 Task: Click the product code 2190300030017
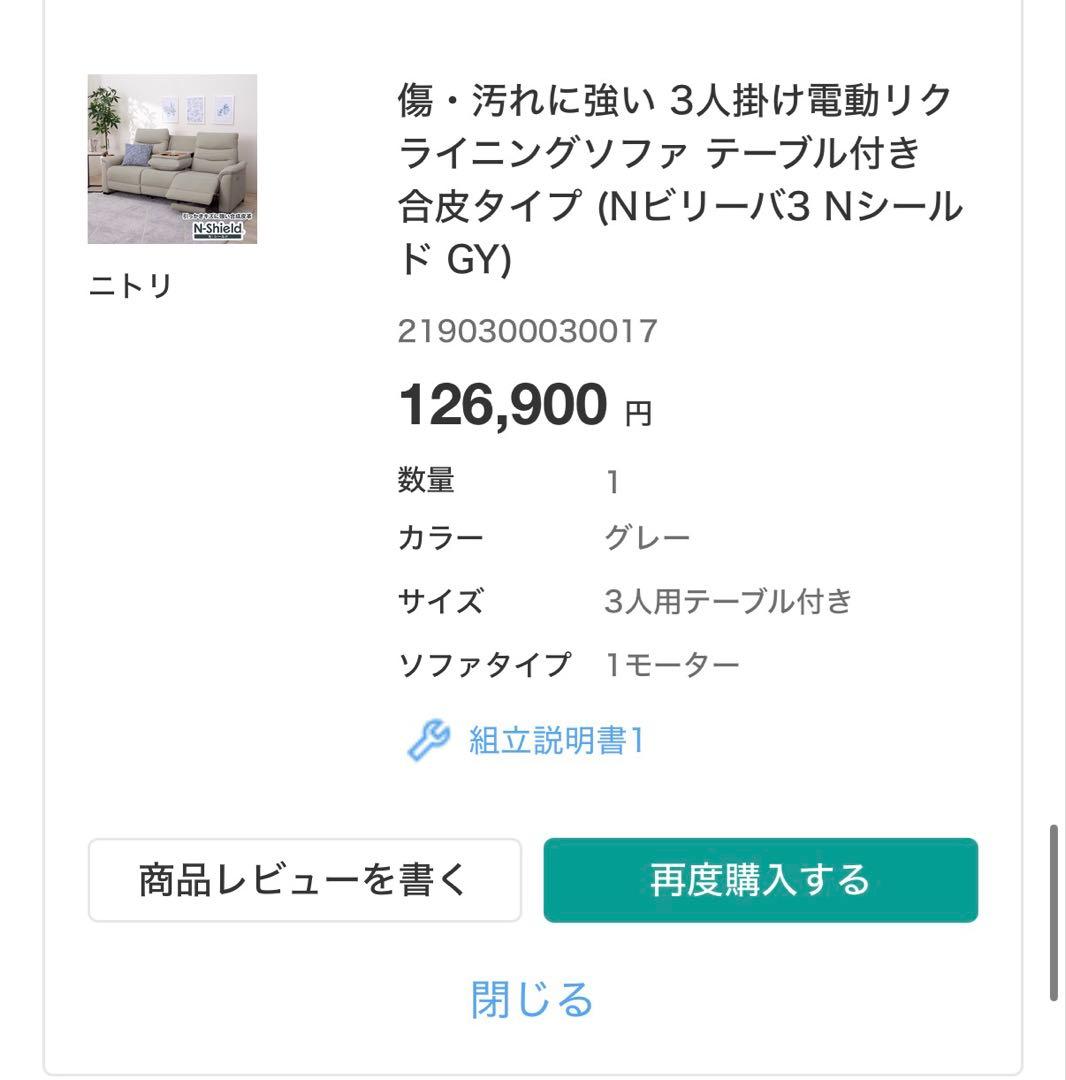coord(527,331)
